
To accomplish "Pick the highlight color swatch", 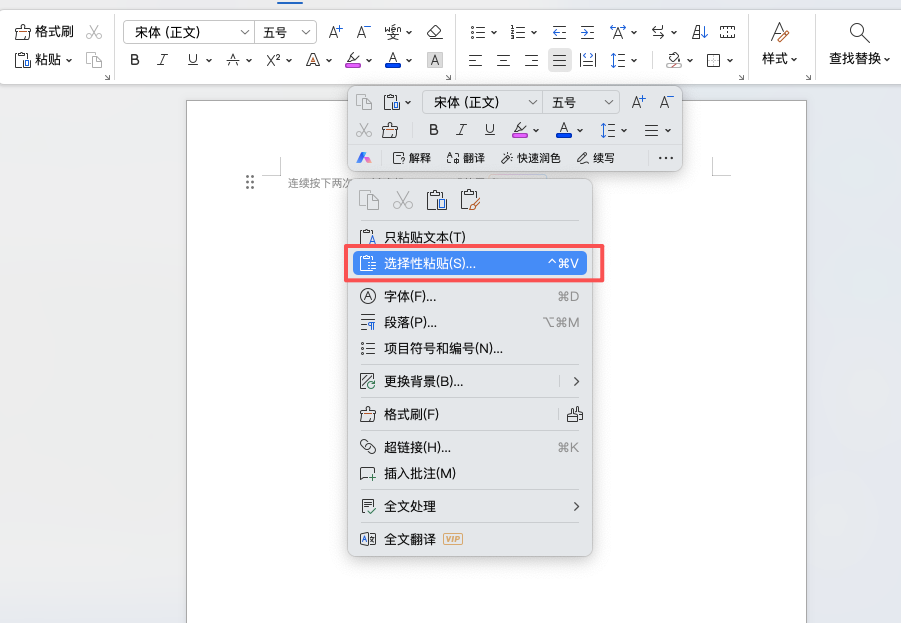I will coord(353,60).
